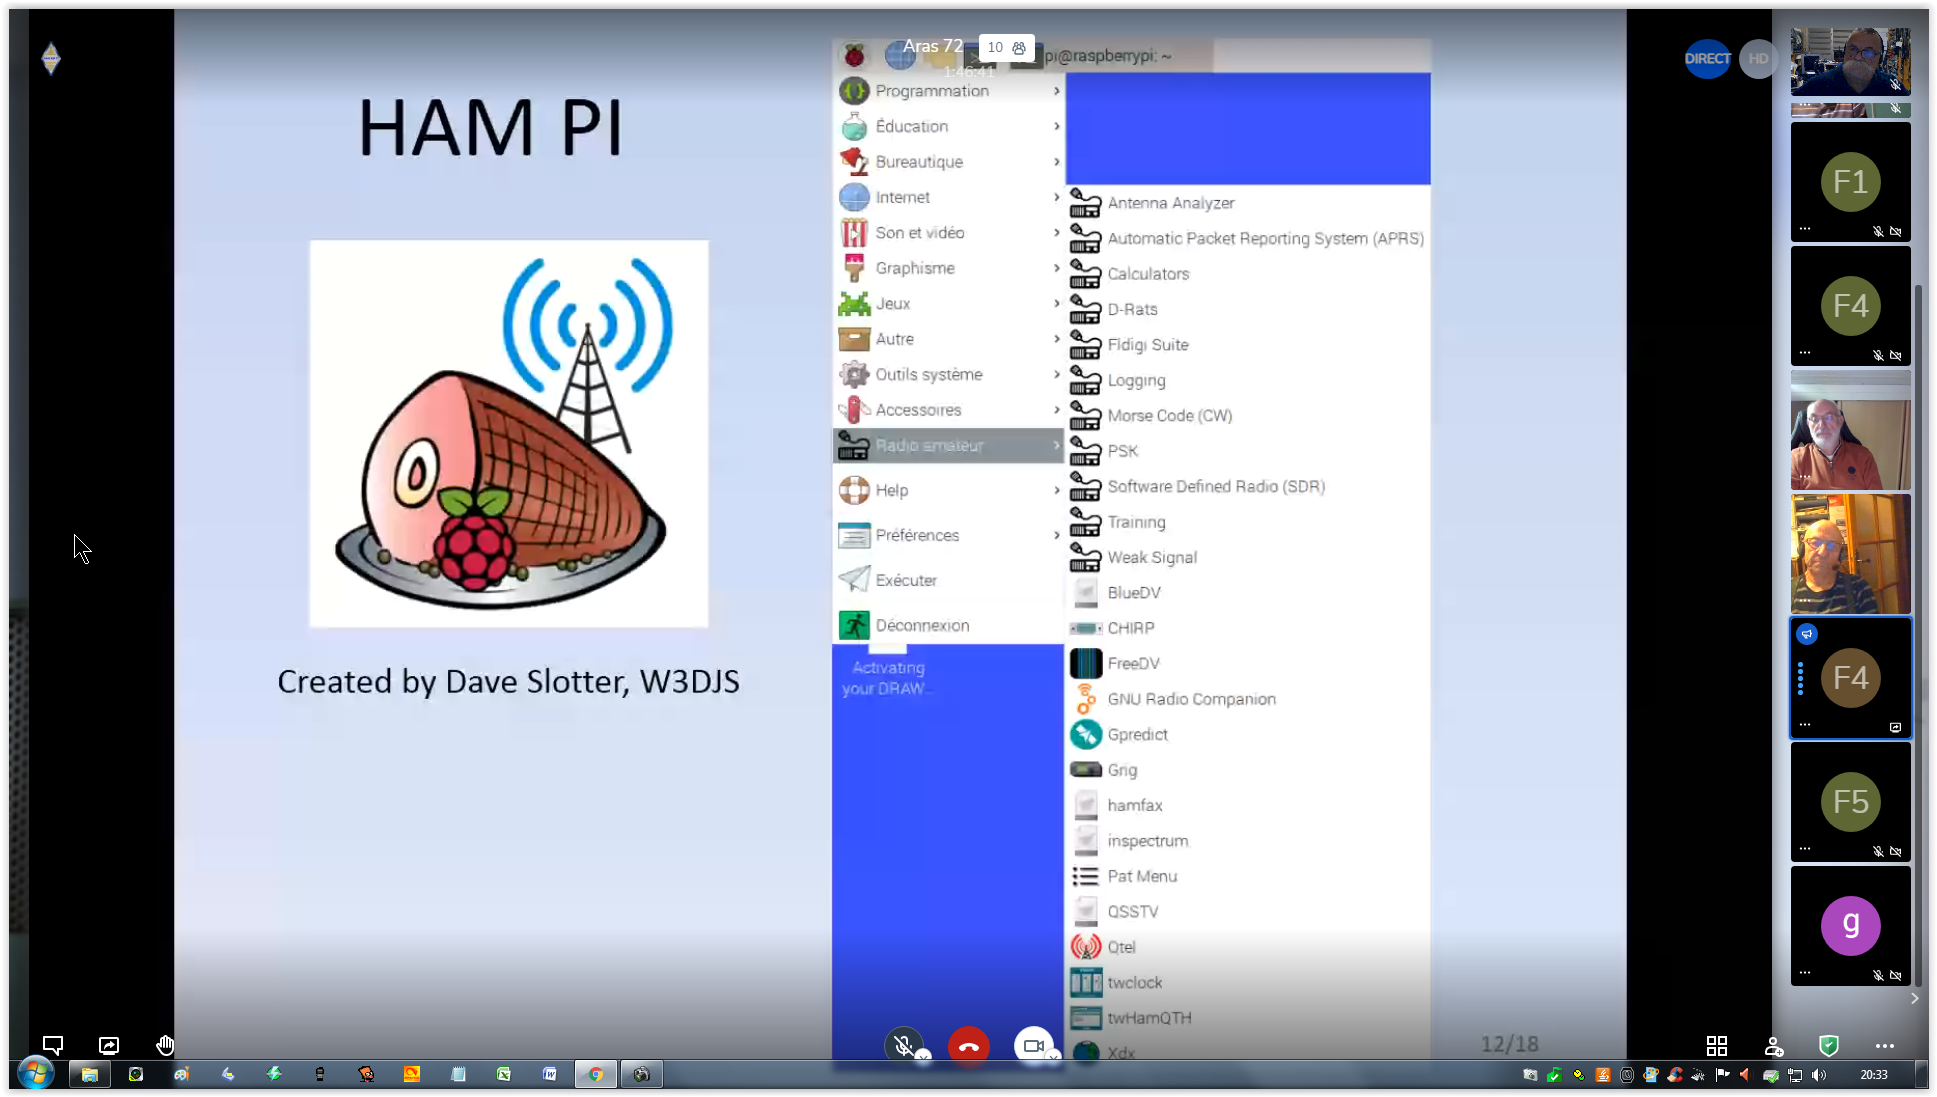Open security options via the green shield

(x=1829, y=1046)
